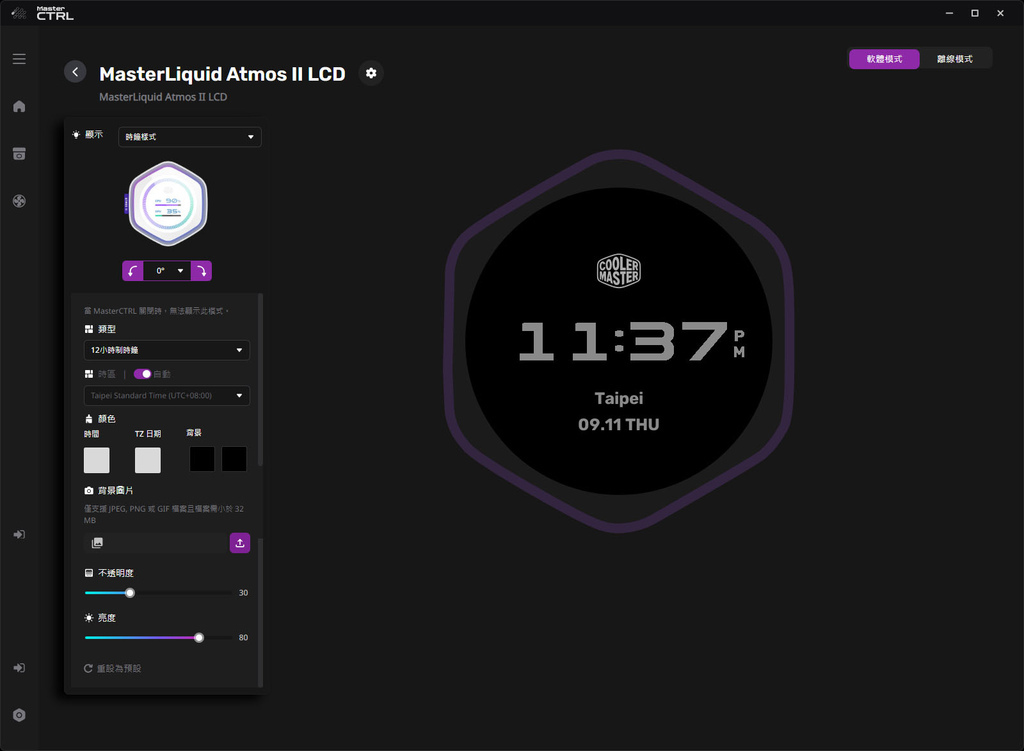Open the fan control sidebar icon
Screen dimensions: 1024x751
coord(19,201)
